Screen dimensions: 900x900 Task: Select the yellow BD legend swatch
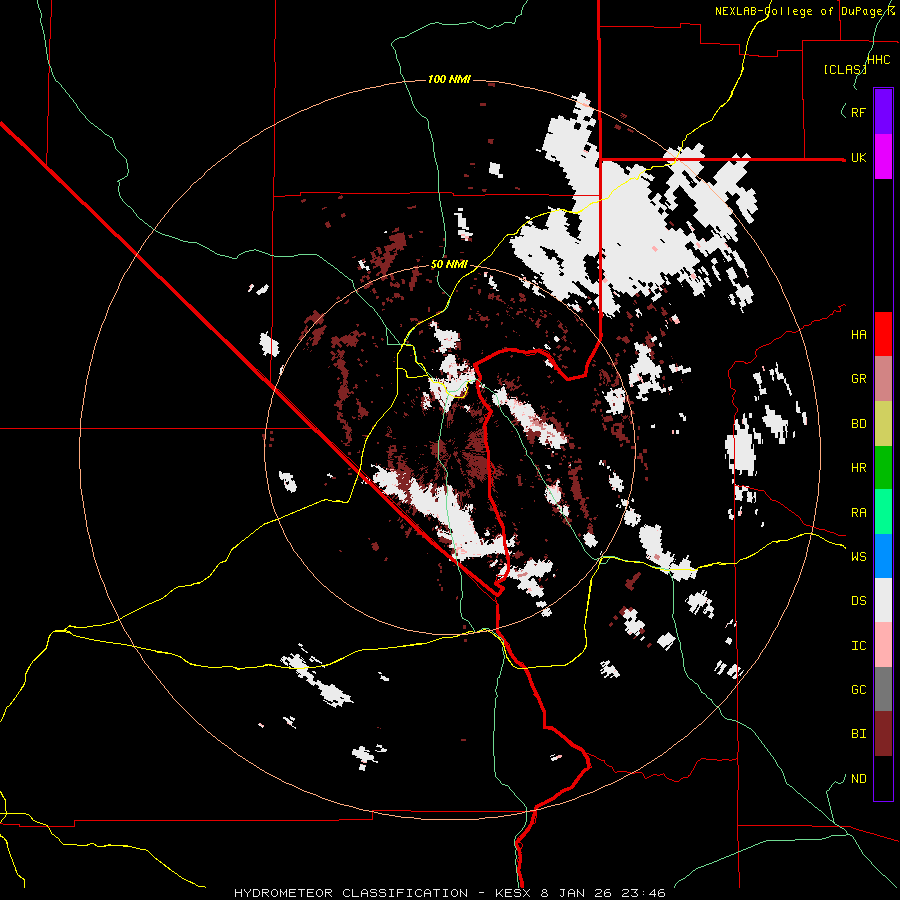pyautogui.click(x=883, y=424)
